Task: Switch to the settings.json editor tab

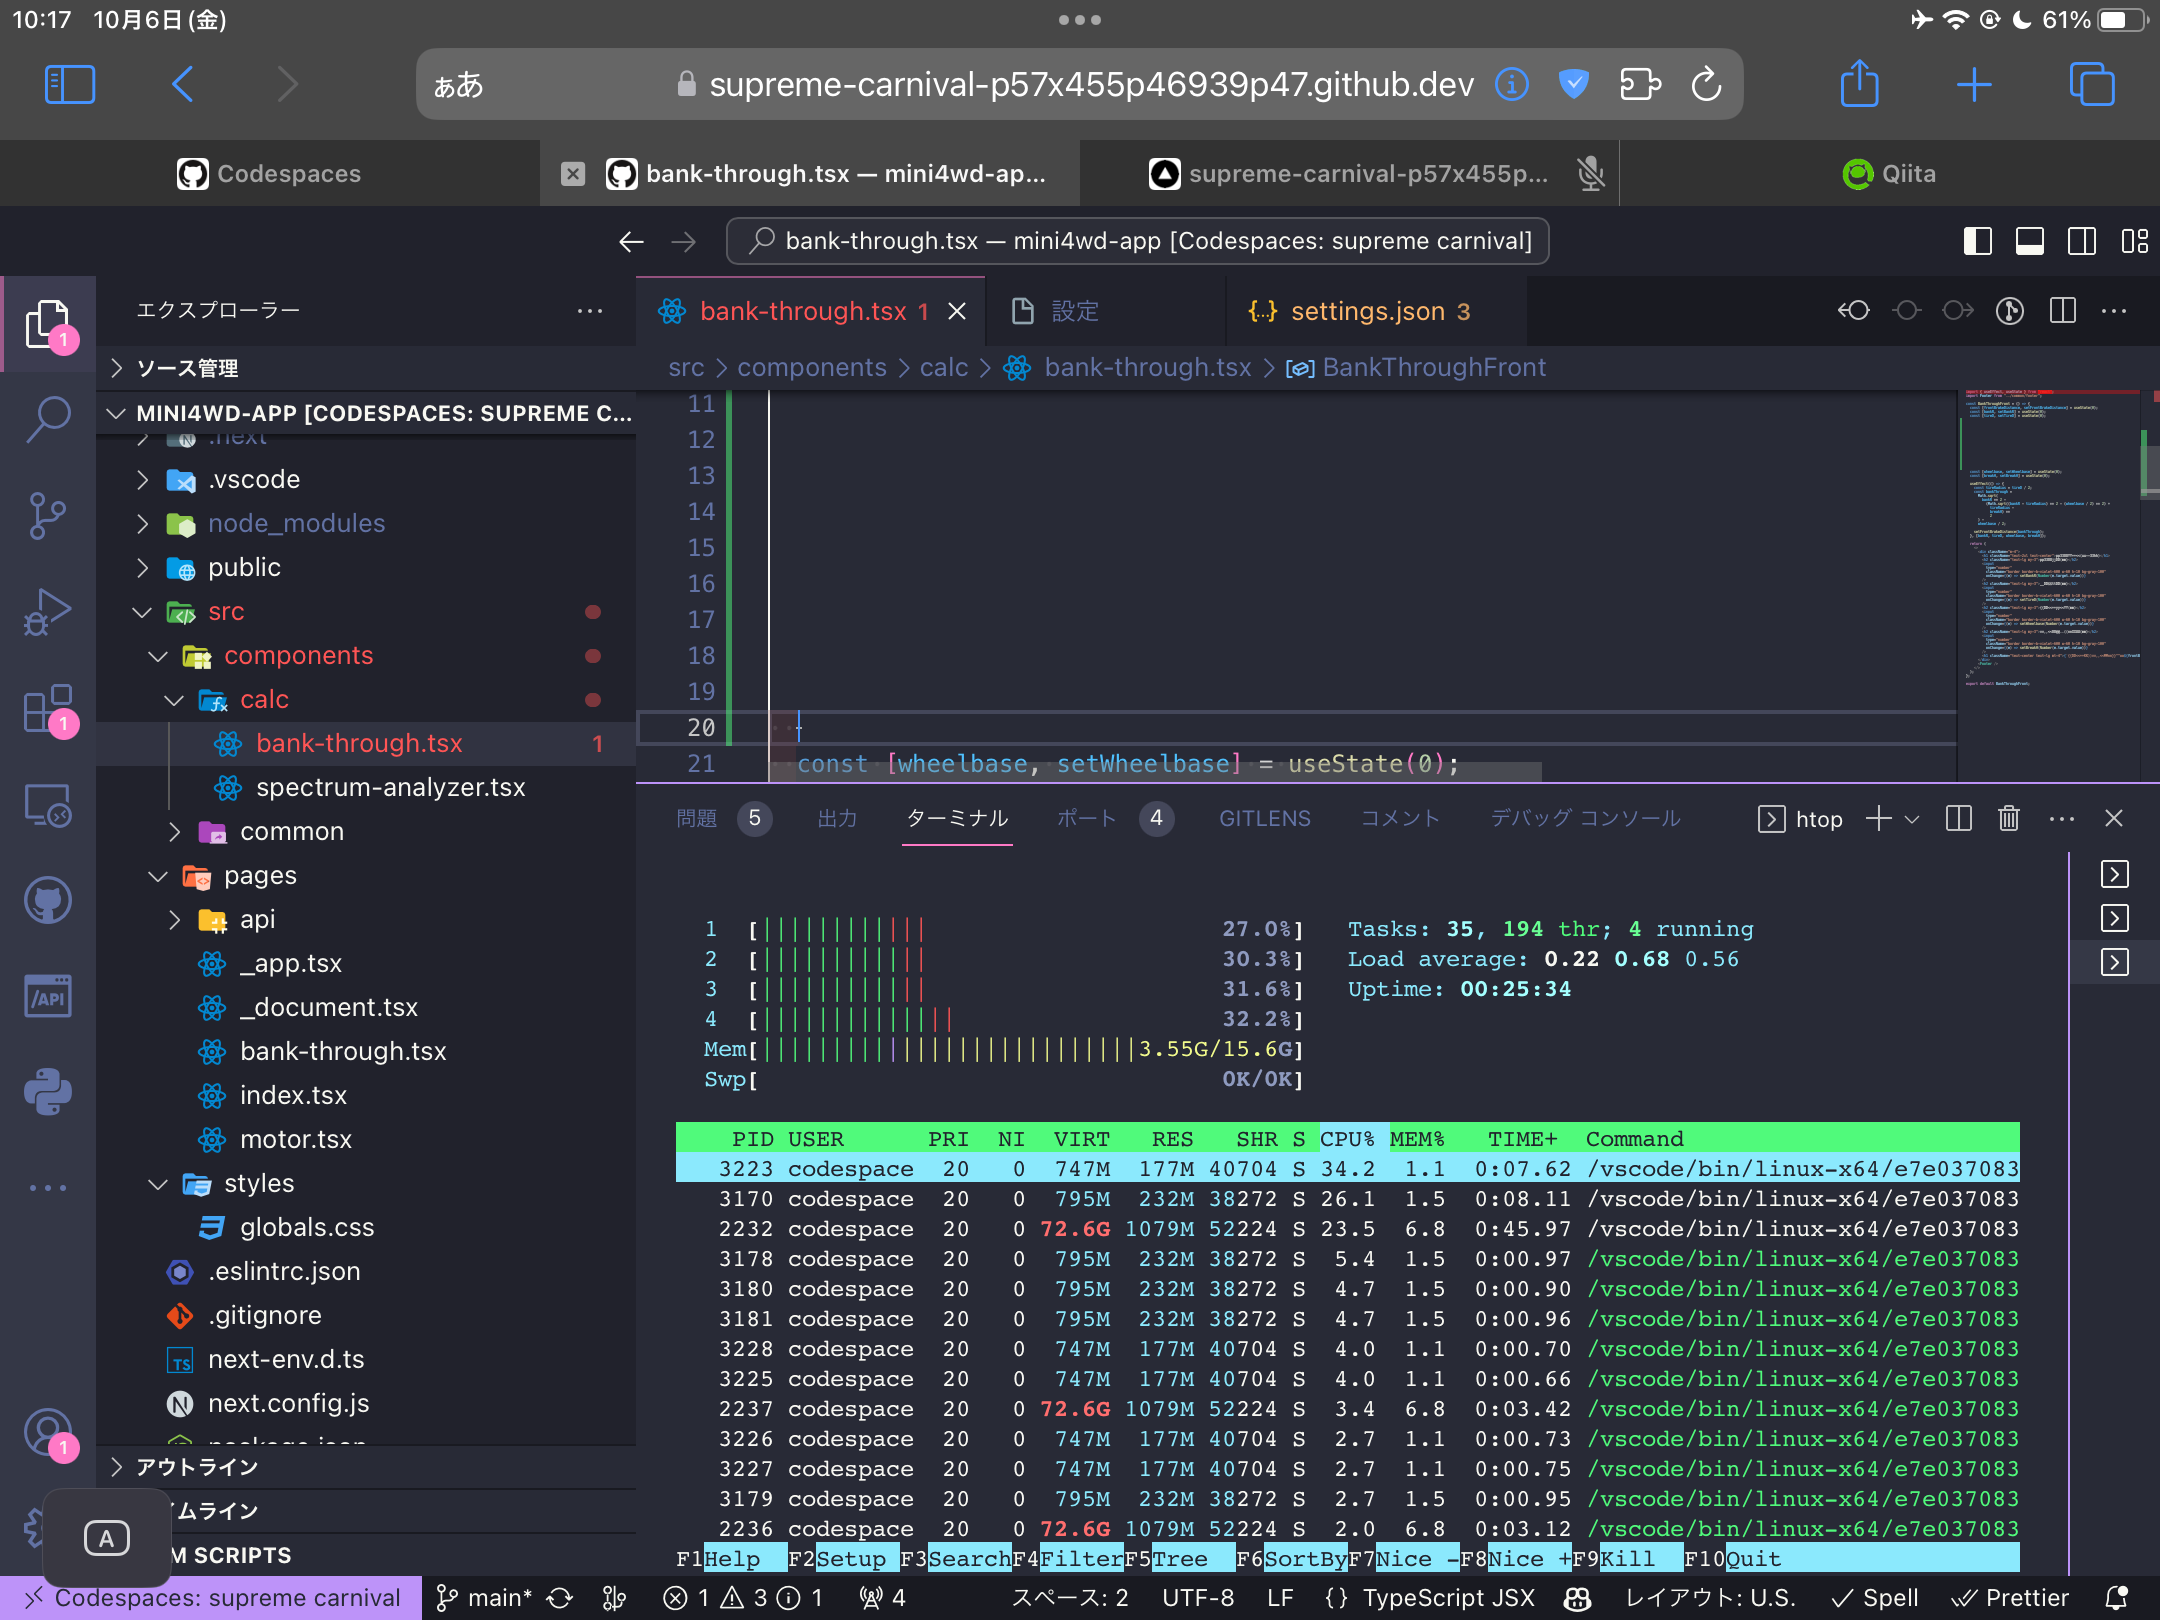Action: coord(1367,311)
